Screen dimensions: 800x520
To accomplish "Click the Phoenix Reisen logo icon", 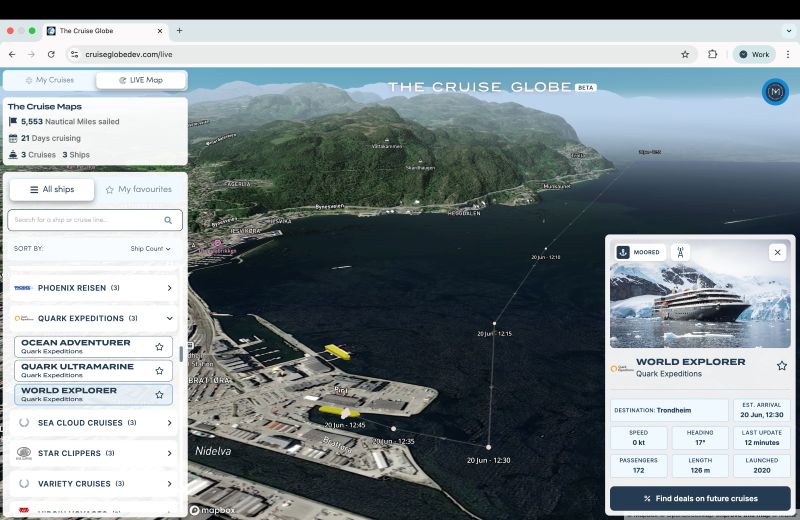I will tap(23, 288).
